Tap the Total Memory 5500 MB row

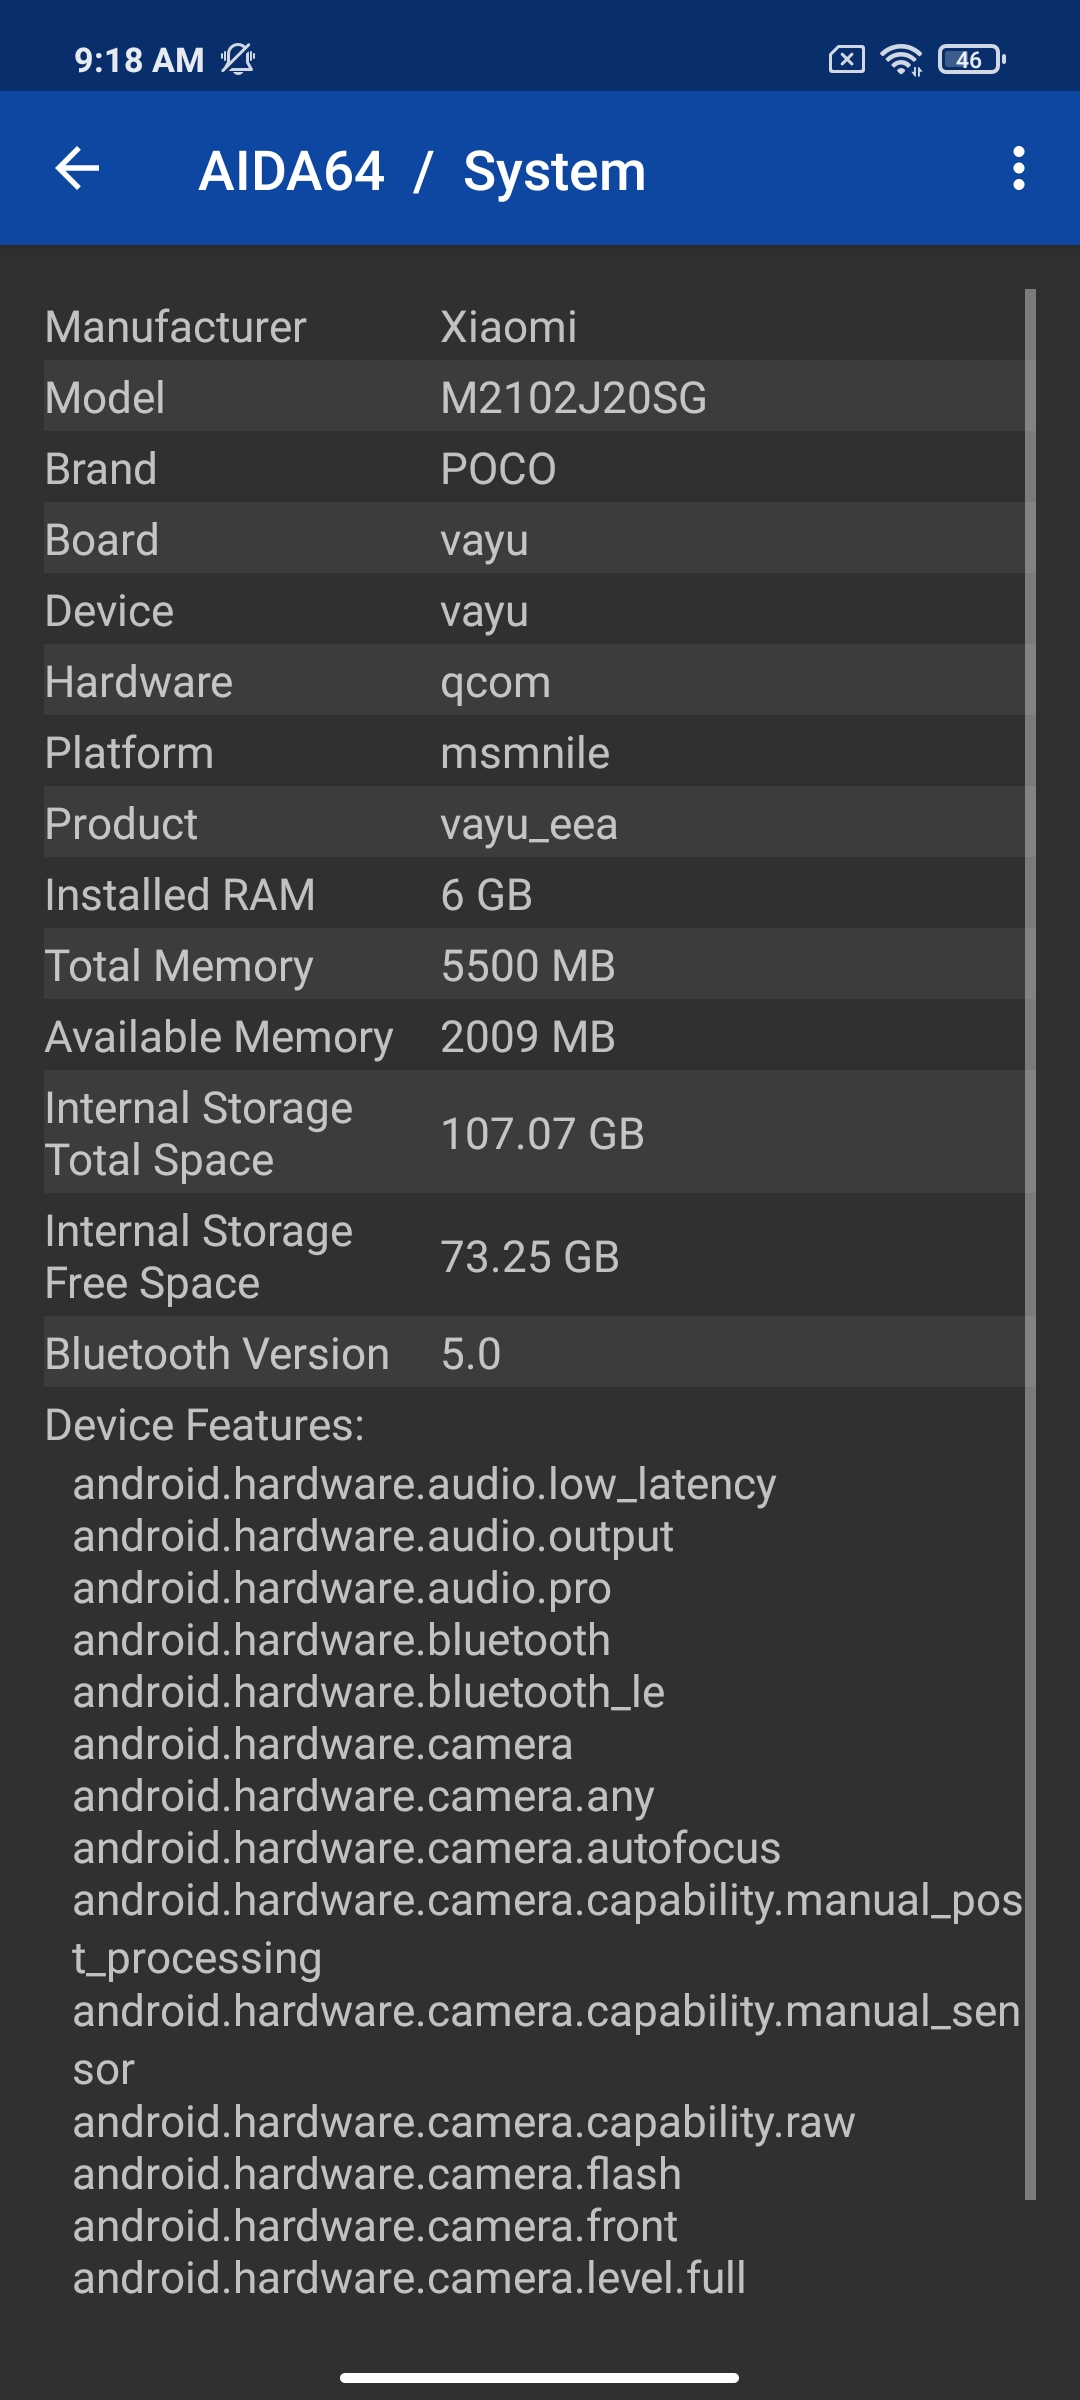[534, 965]
